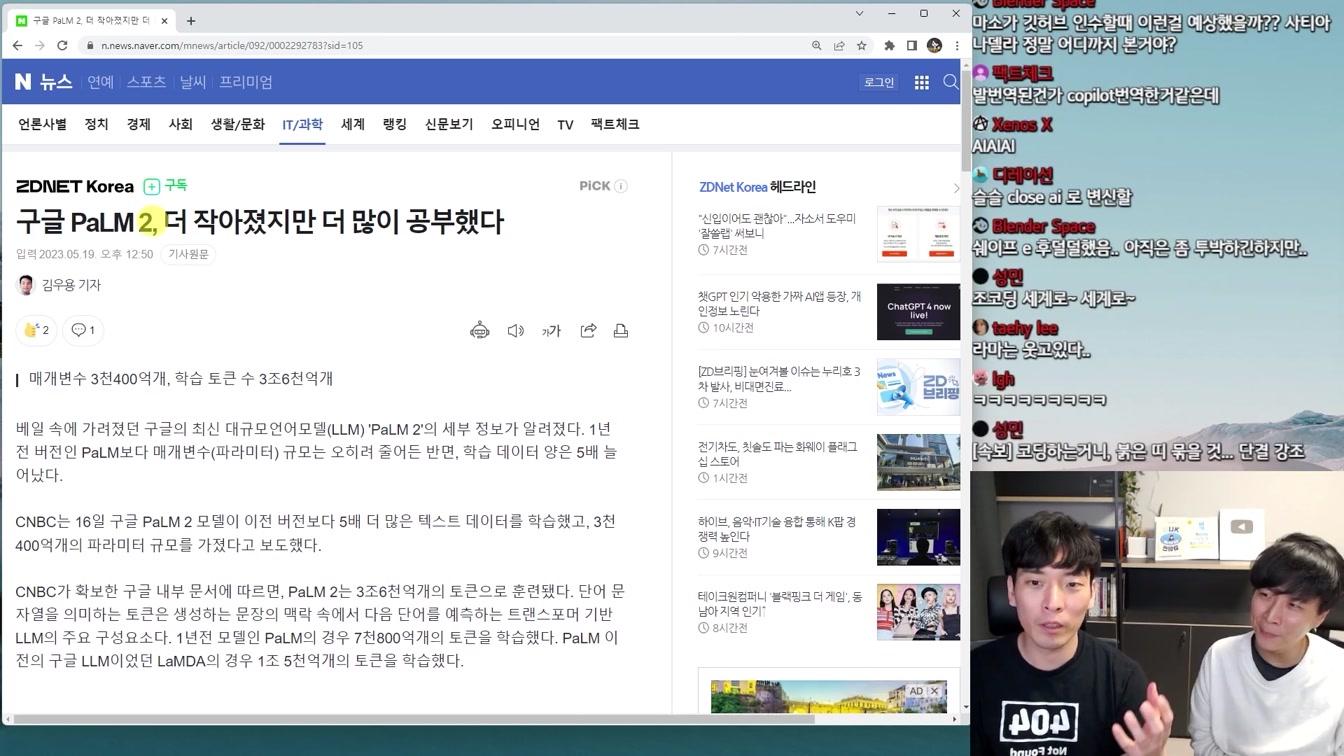Viewport: 1344px width, 756px height.
Task: Open headline 블랙핑크 더 게임 article
Action: coord(780,604)
